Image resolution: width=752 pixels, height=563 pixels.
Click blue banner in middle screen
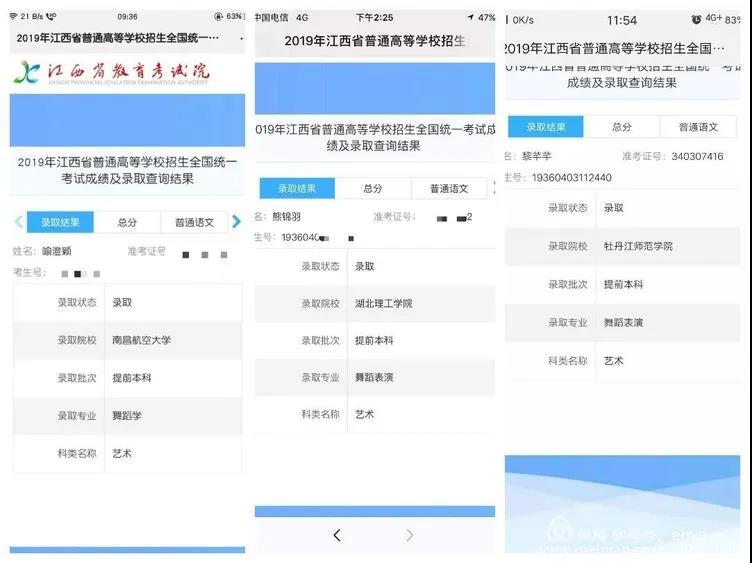coord(375,88)
